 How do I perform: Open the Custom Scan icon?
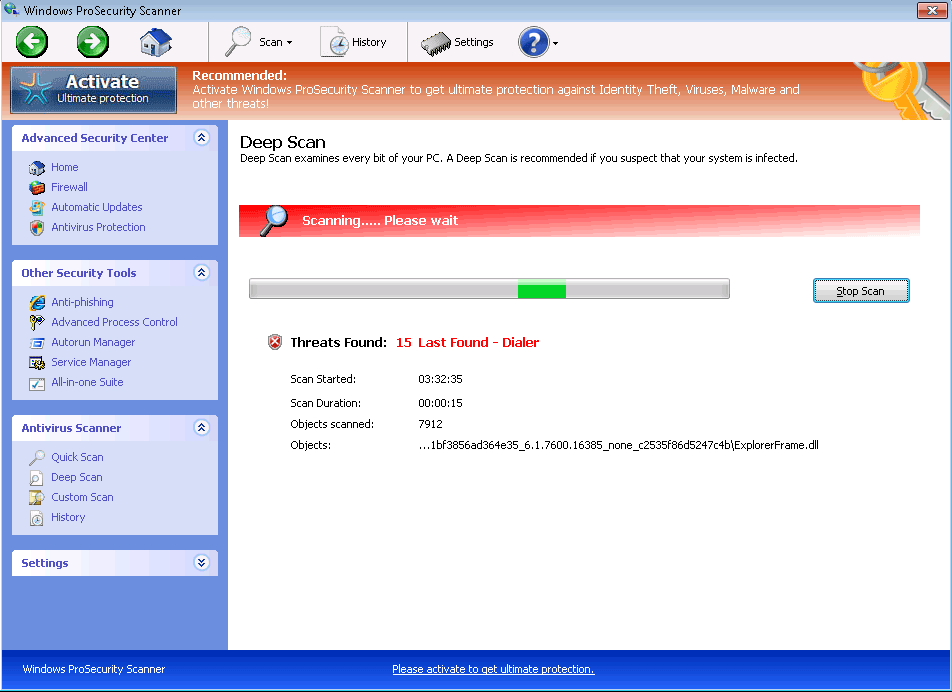tap(37, 497)
